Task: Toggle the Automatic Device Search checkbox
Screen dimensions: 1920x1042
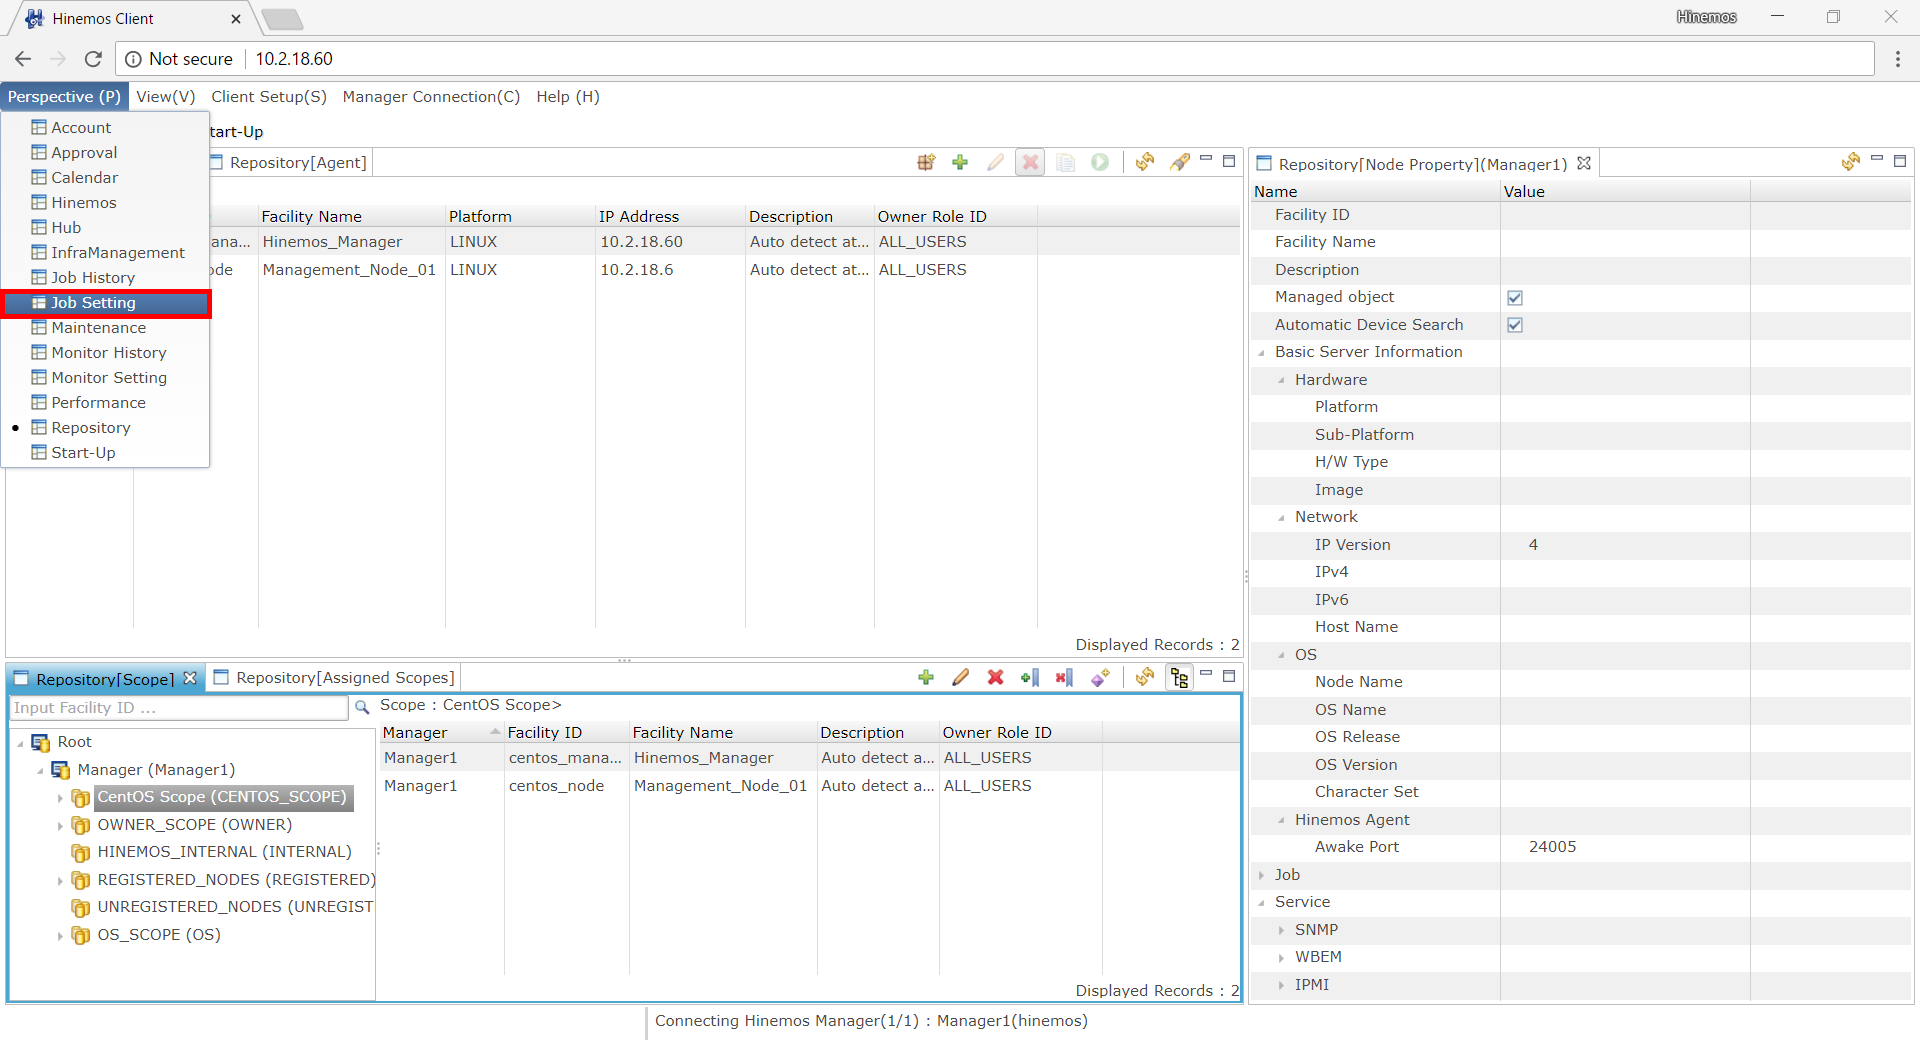Action: pyautogui.click(x=1515, y=325)
